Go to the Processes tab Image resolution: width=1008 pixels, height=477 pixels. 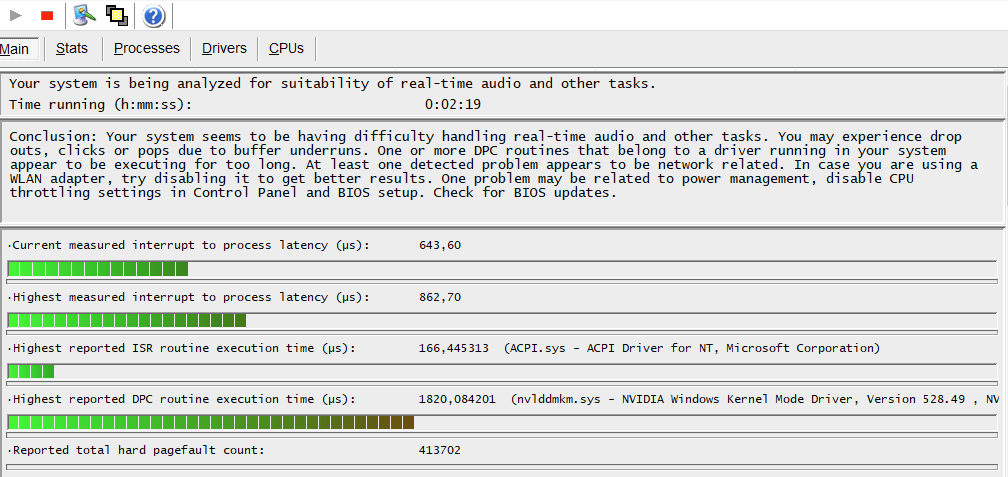(146, 49)
